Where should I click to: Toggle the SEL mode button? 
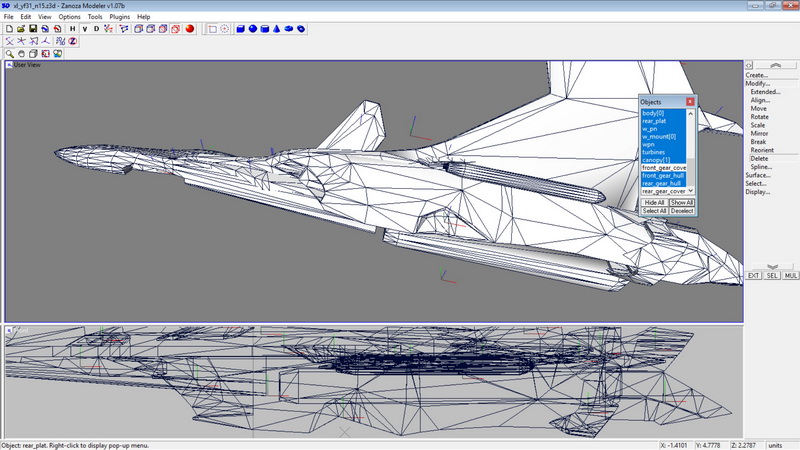pos(772,276)
